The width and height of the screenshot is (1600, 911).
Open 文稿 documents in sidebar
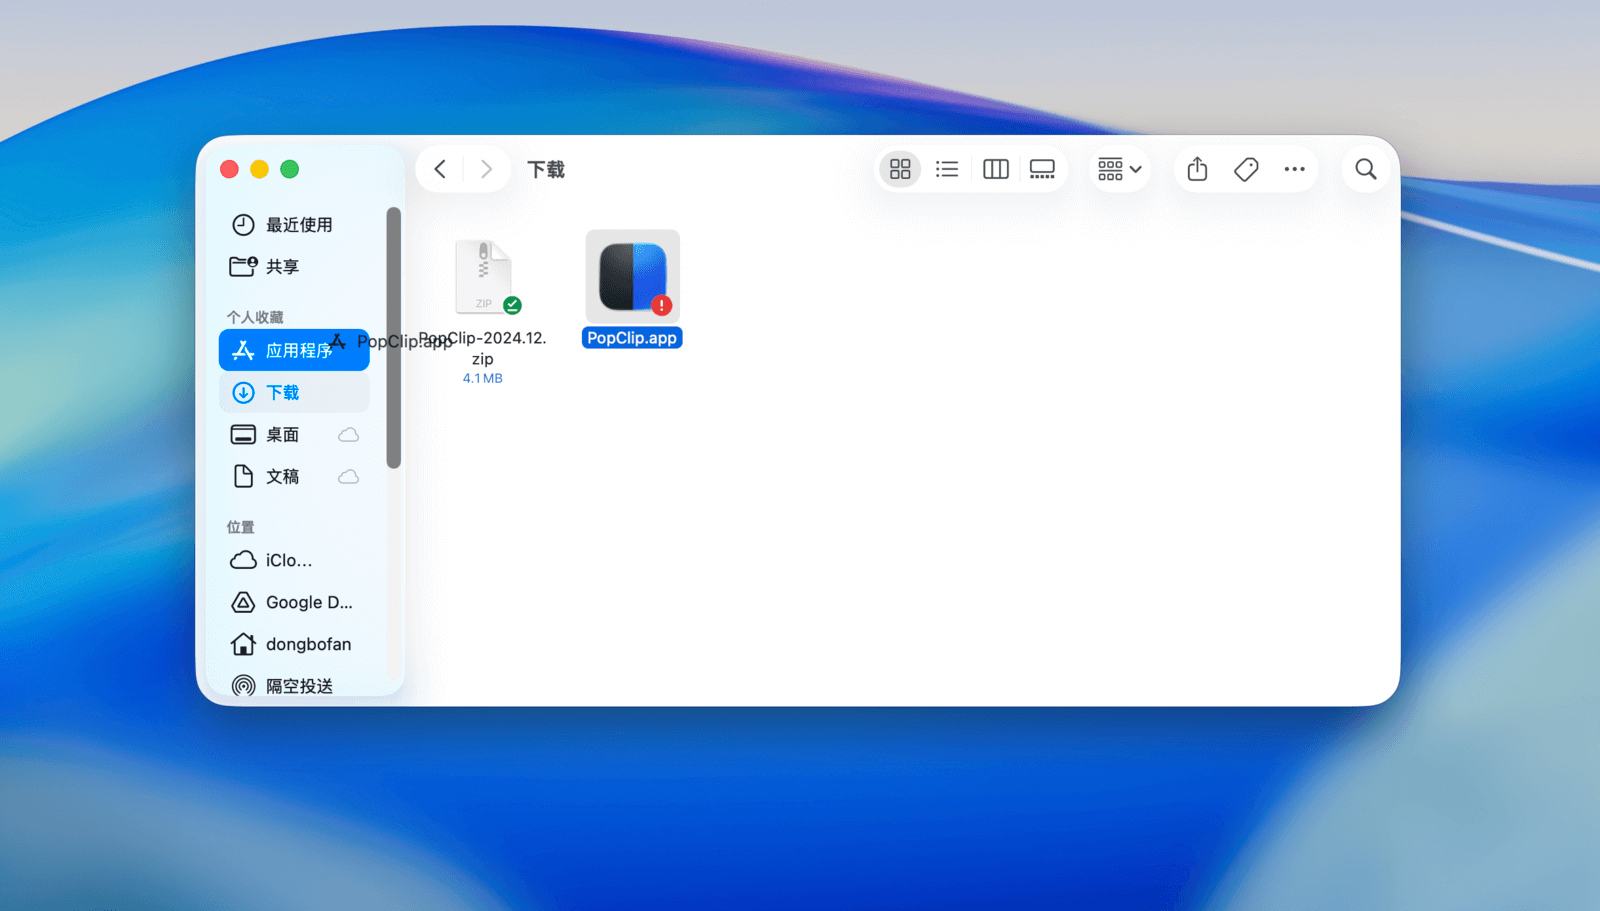pos(281,477)
